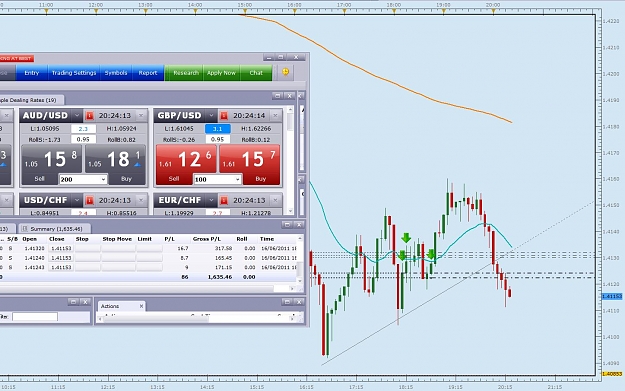Screen dimensions: 625x391
Task: Open the Entry menu button
Action: 31,73
